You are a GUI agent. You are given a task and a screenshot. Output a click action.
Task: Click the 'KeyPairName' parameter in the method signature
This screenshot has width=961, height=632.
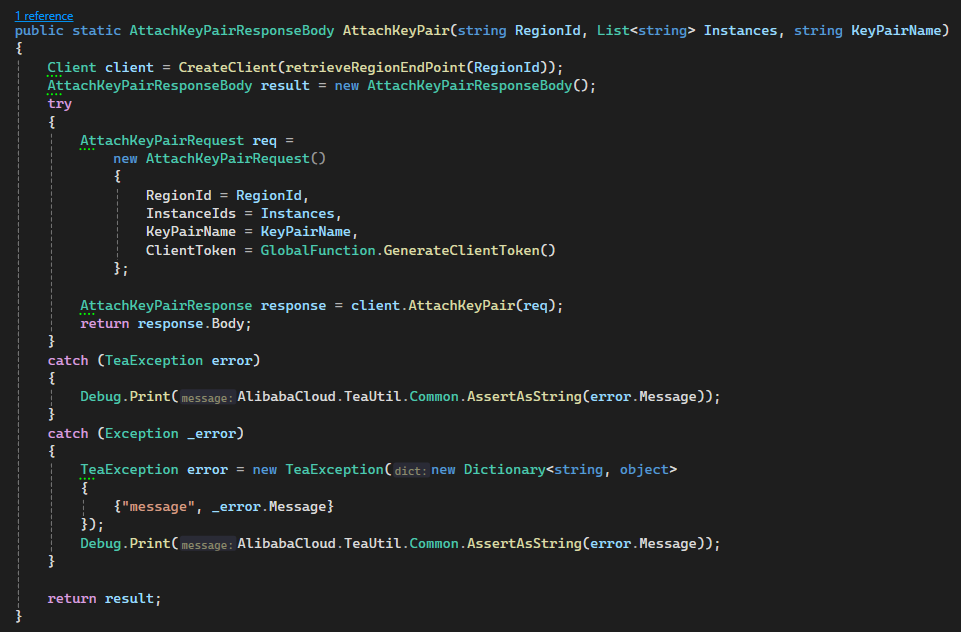coord(895,31)
